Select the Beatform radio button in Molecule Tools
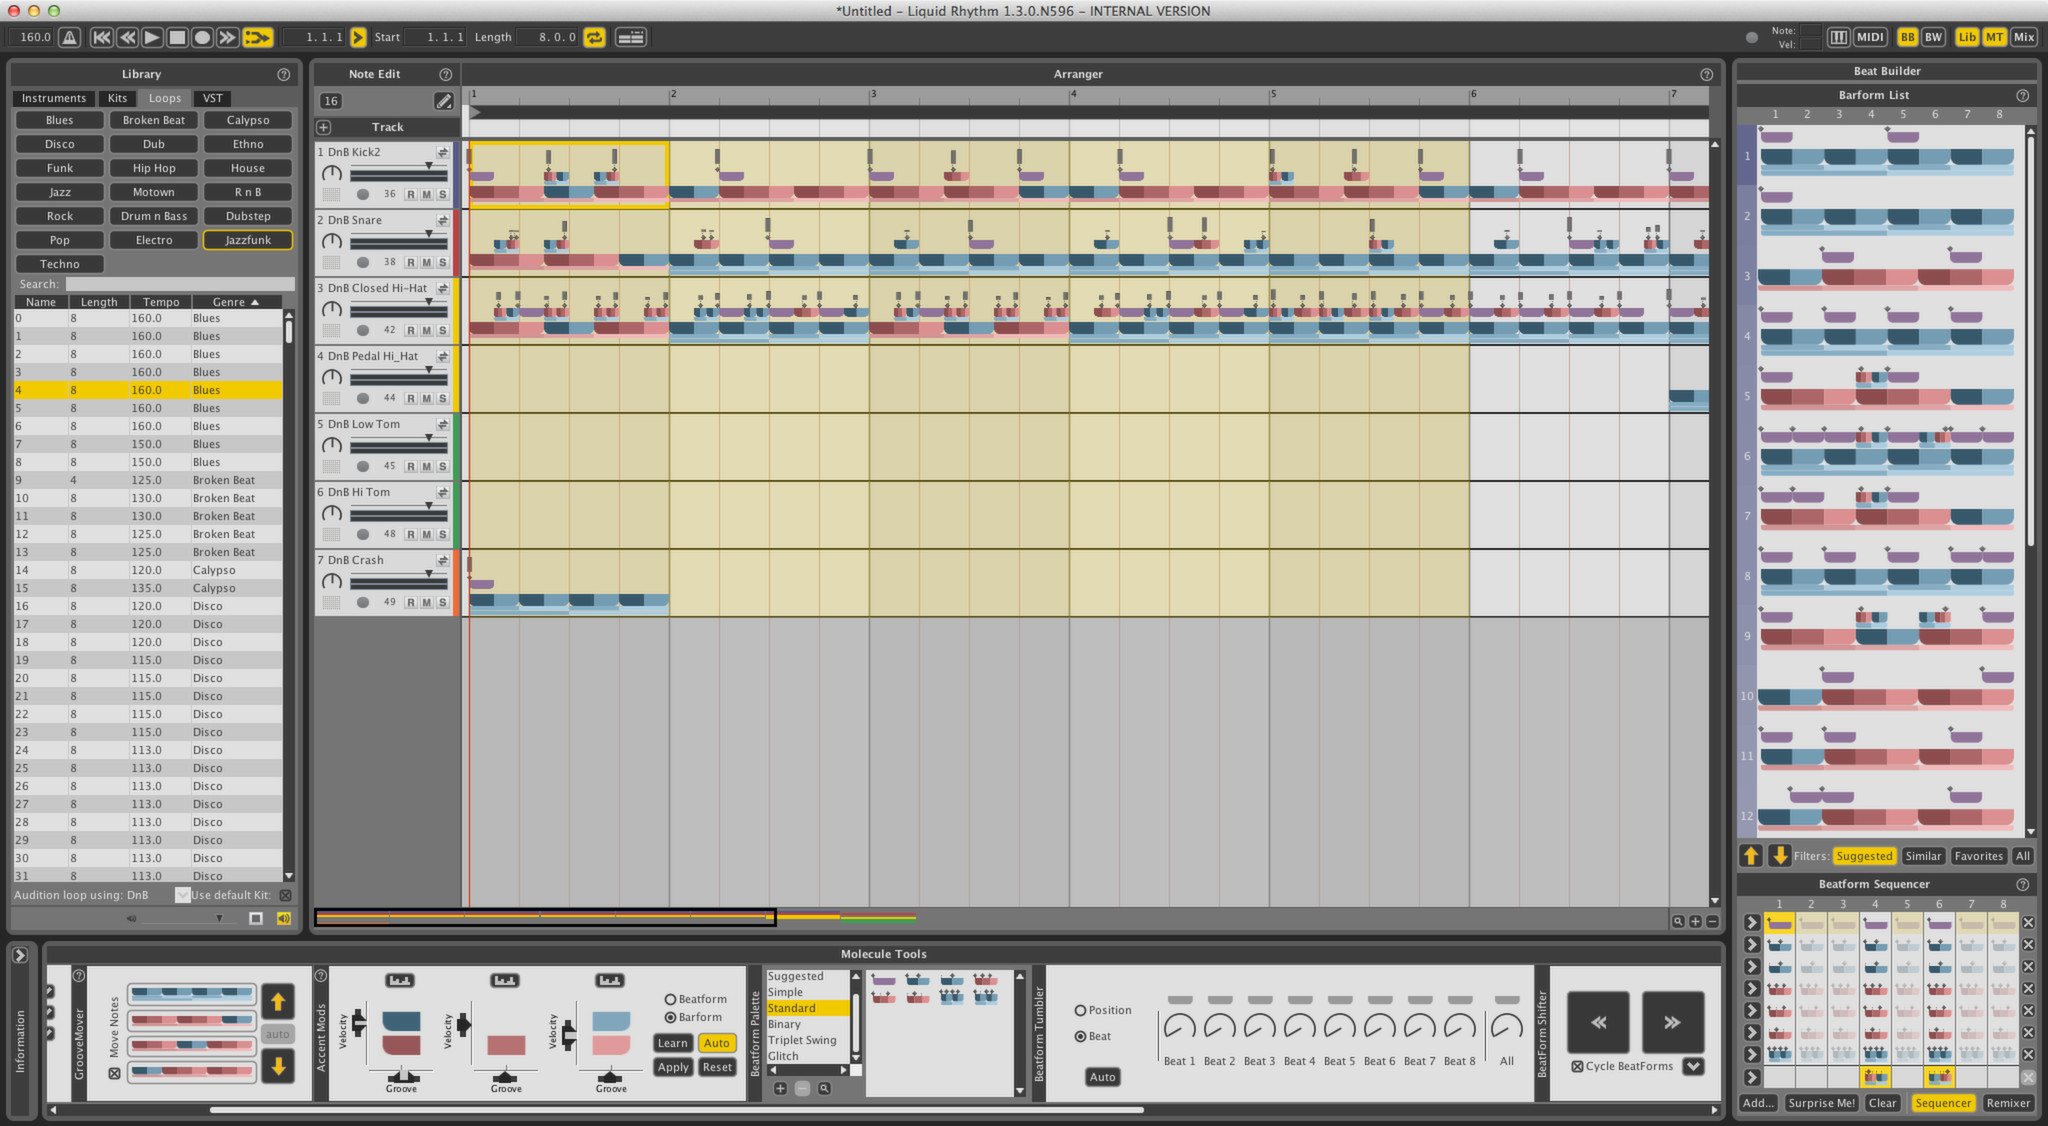 [x=672, y=998]
